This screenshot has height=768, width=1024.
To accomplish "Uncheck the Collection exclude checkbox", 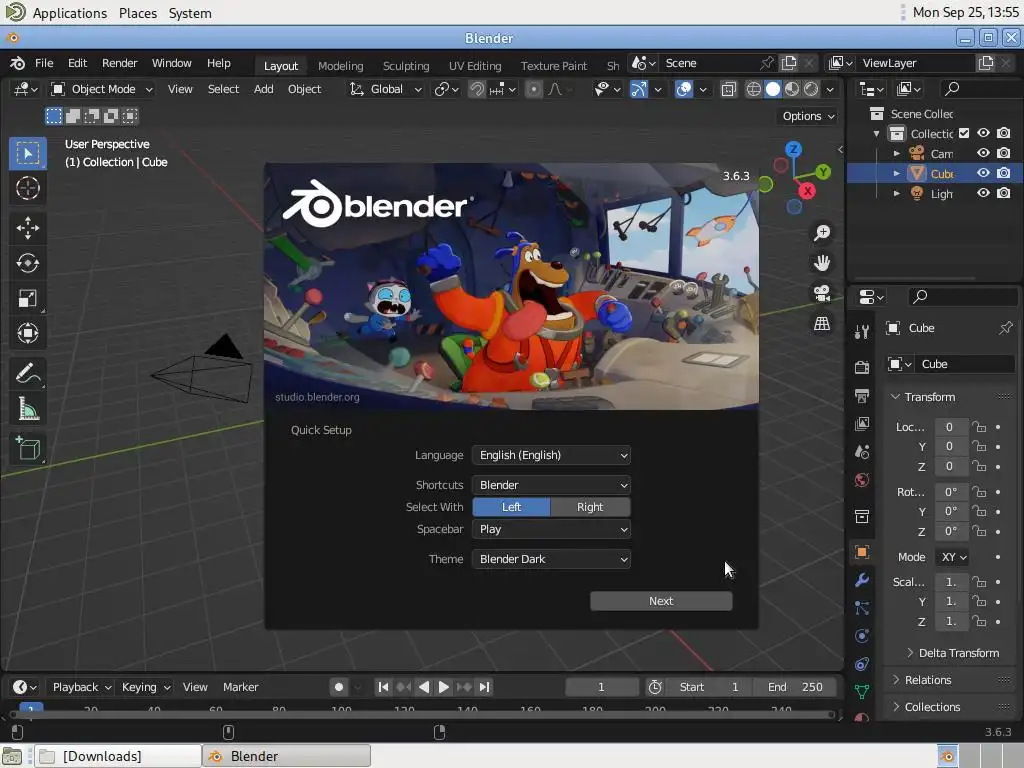I will pos(964,133).
